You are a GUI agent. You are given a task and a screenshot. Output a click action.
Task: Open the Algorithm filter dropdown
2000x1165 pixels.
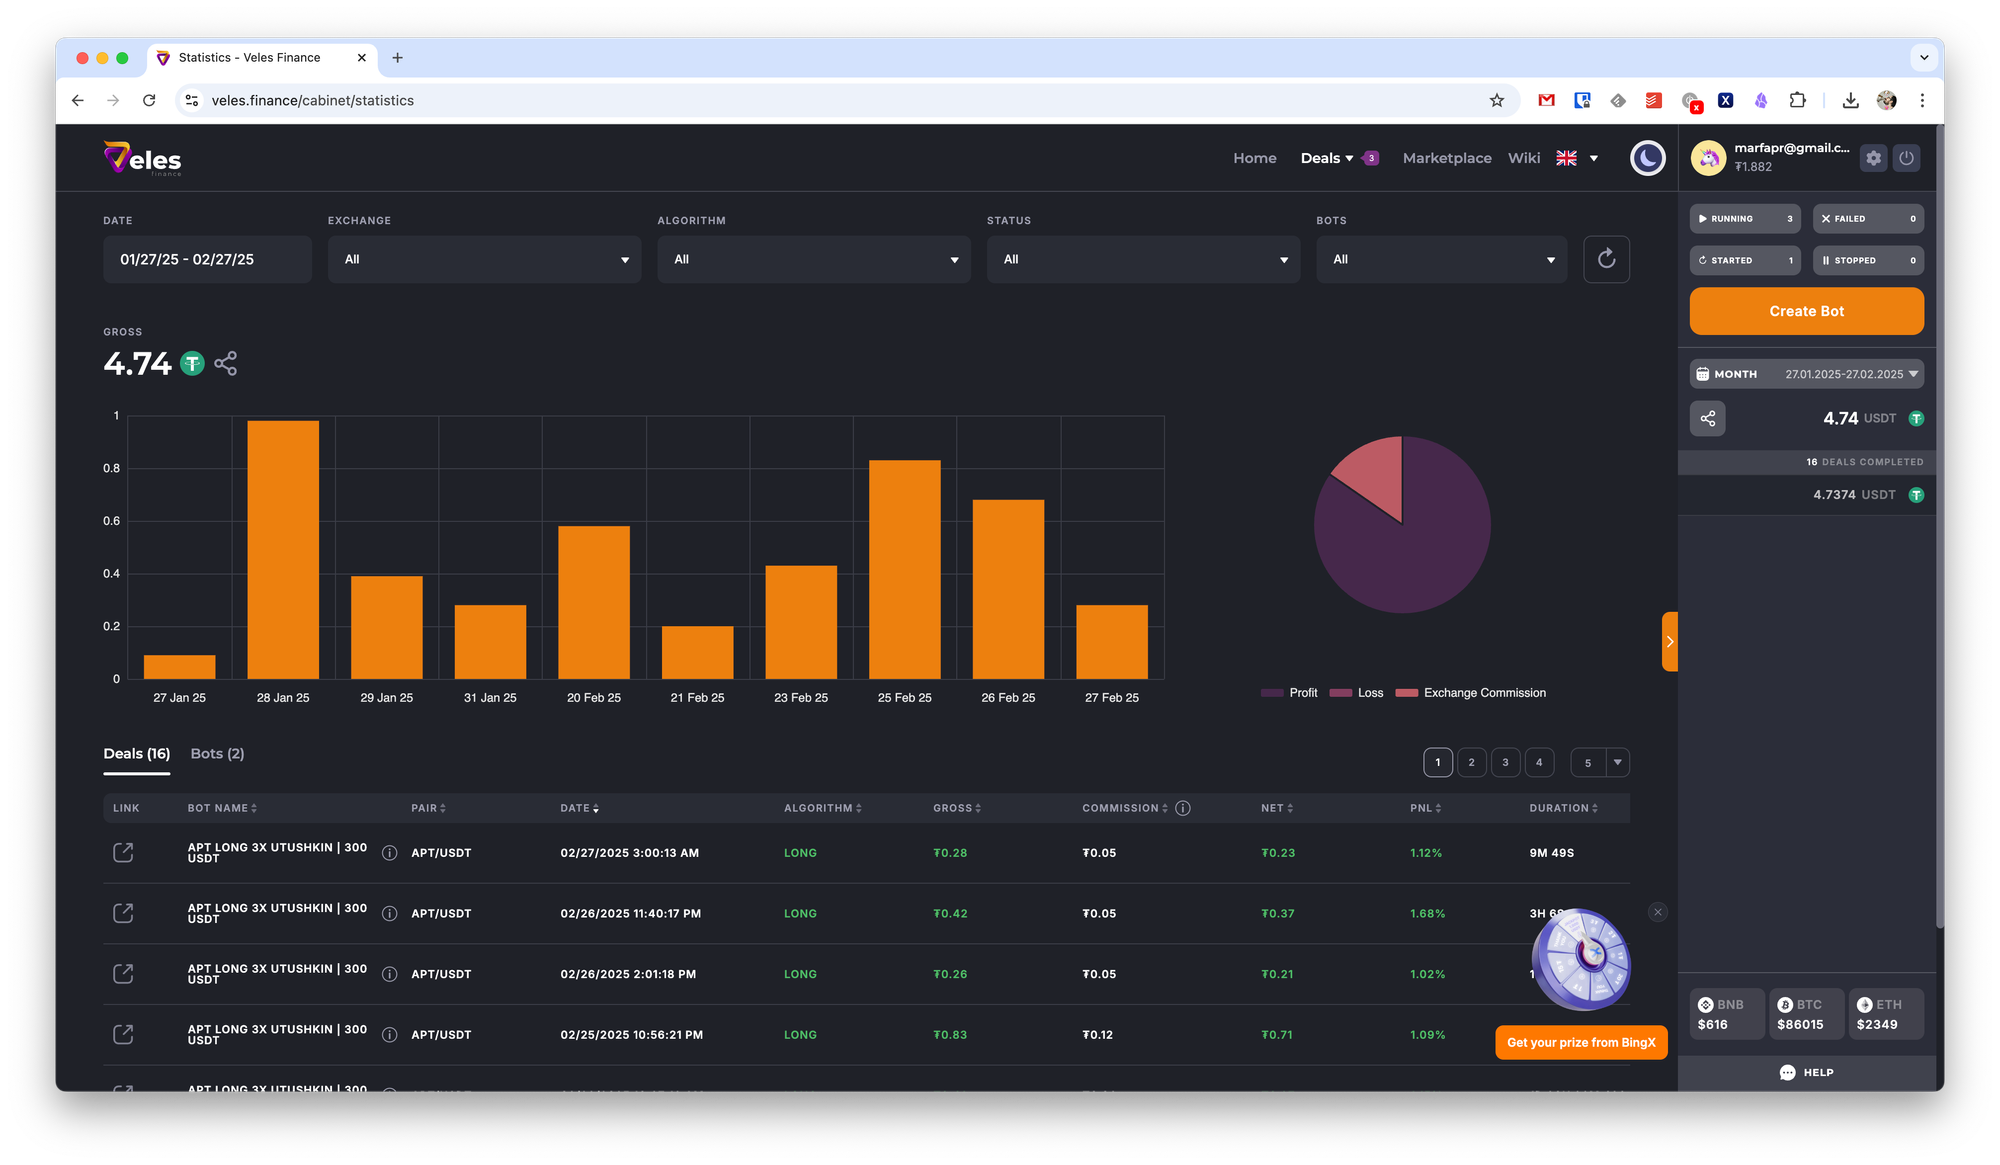(813, 259)
